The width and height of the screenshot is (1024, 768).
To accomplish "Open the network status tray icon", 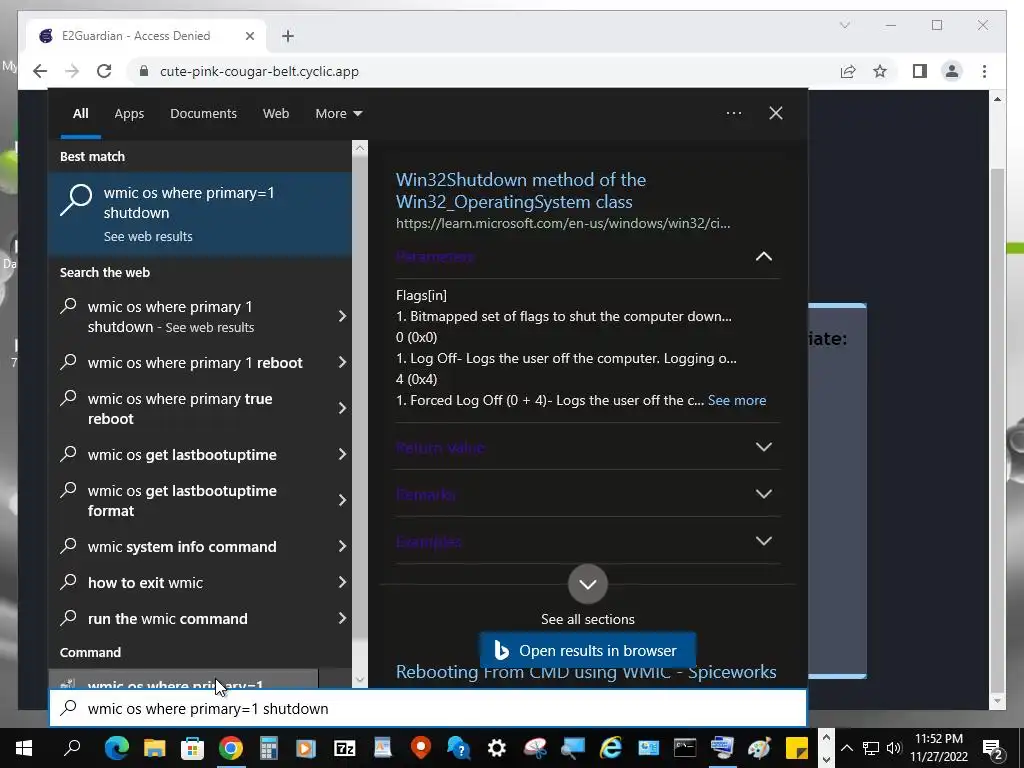I will pyautogui.click(x=871, y=748).
